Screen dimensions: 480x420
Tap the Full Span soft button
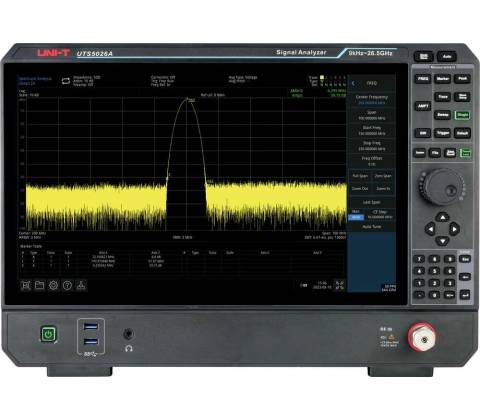coord(360,176)
